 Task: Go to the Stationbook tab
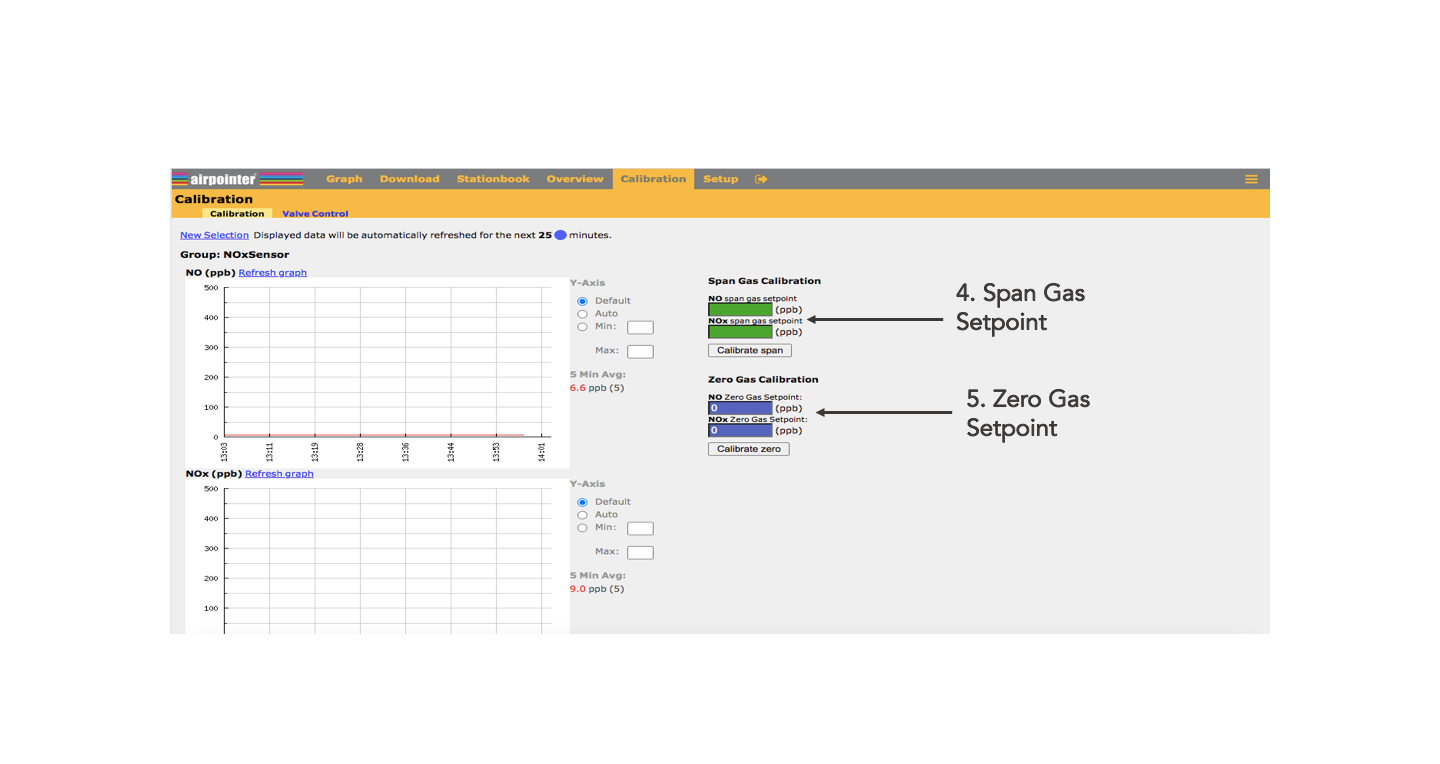tap(493, 179)
